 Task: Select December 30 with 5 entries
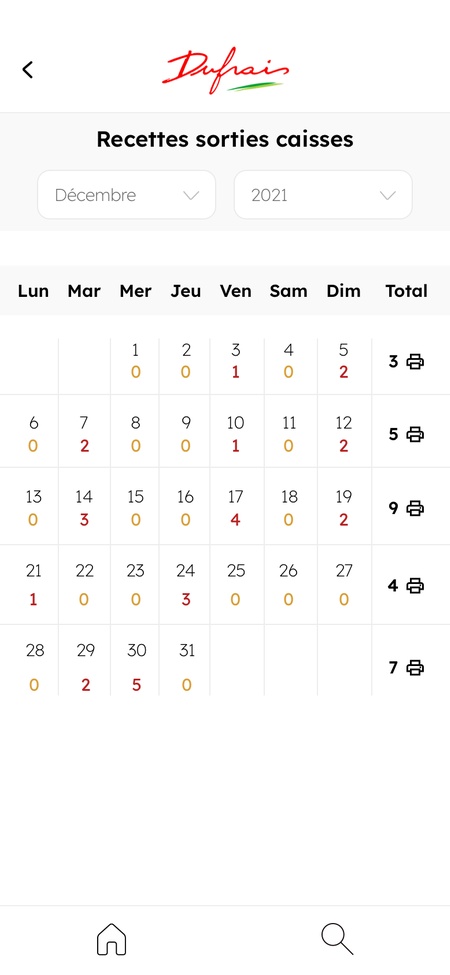136,667
